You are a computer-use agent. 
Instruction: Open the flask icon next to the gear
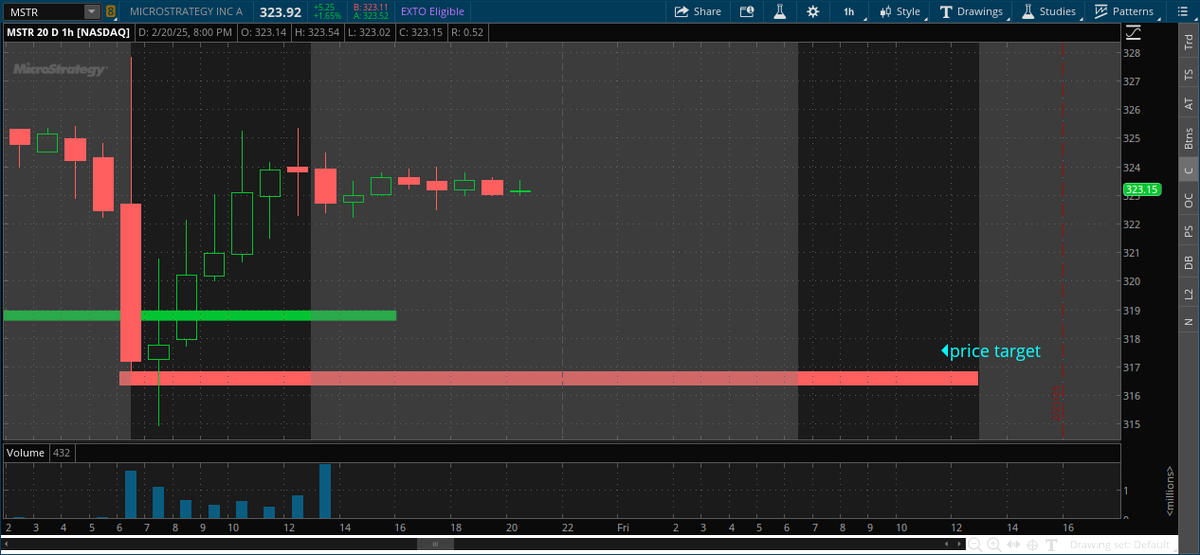click(780, 12)
